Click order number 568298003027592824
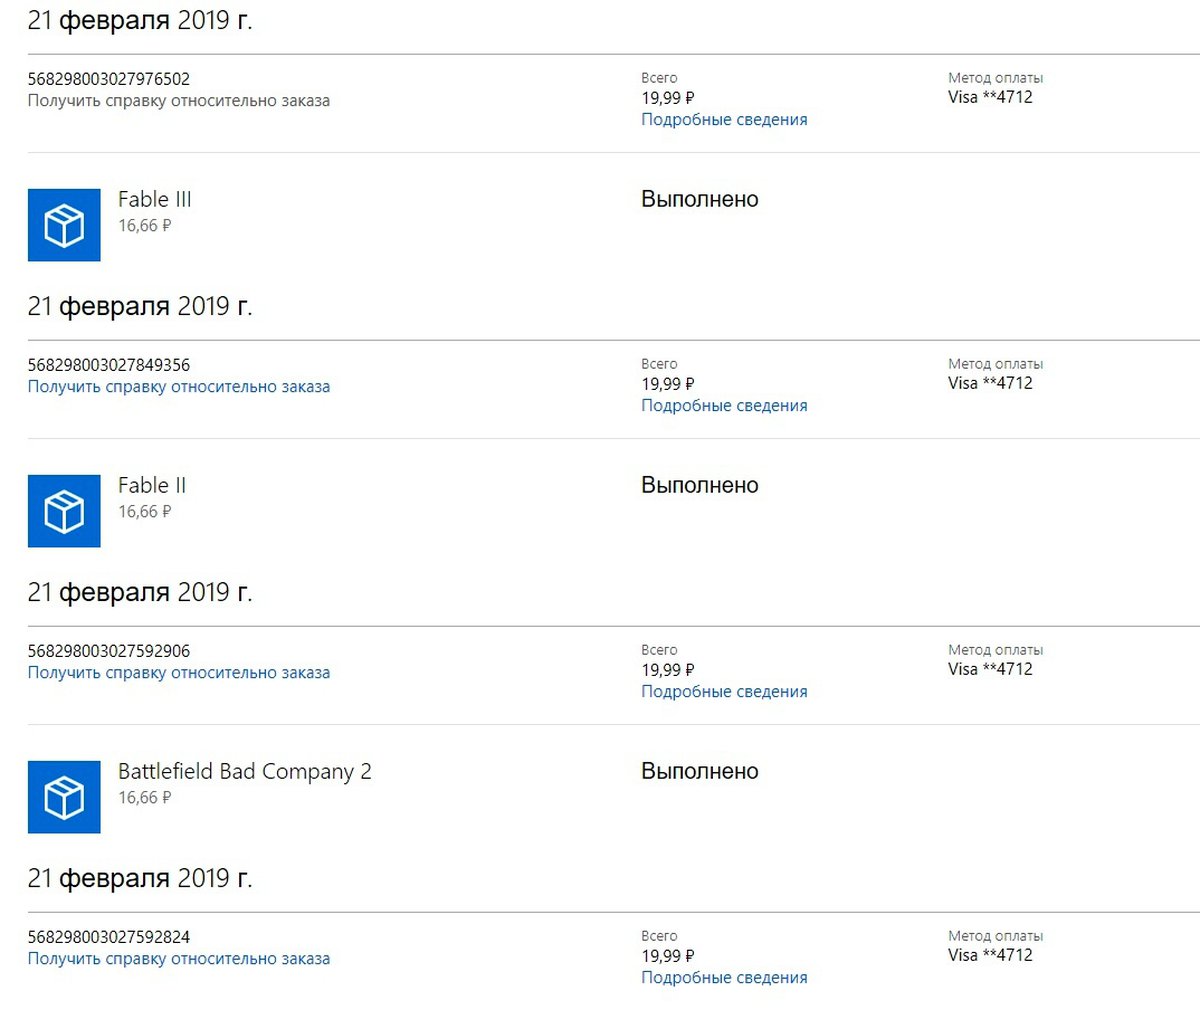The width and height of the screenshot is (1200, 1010). (x=109, y=937)
